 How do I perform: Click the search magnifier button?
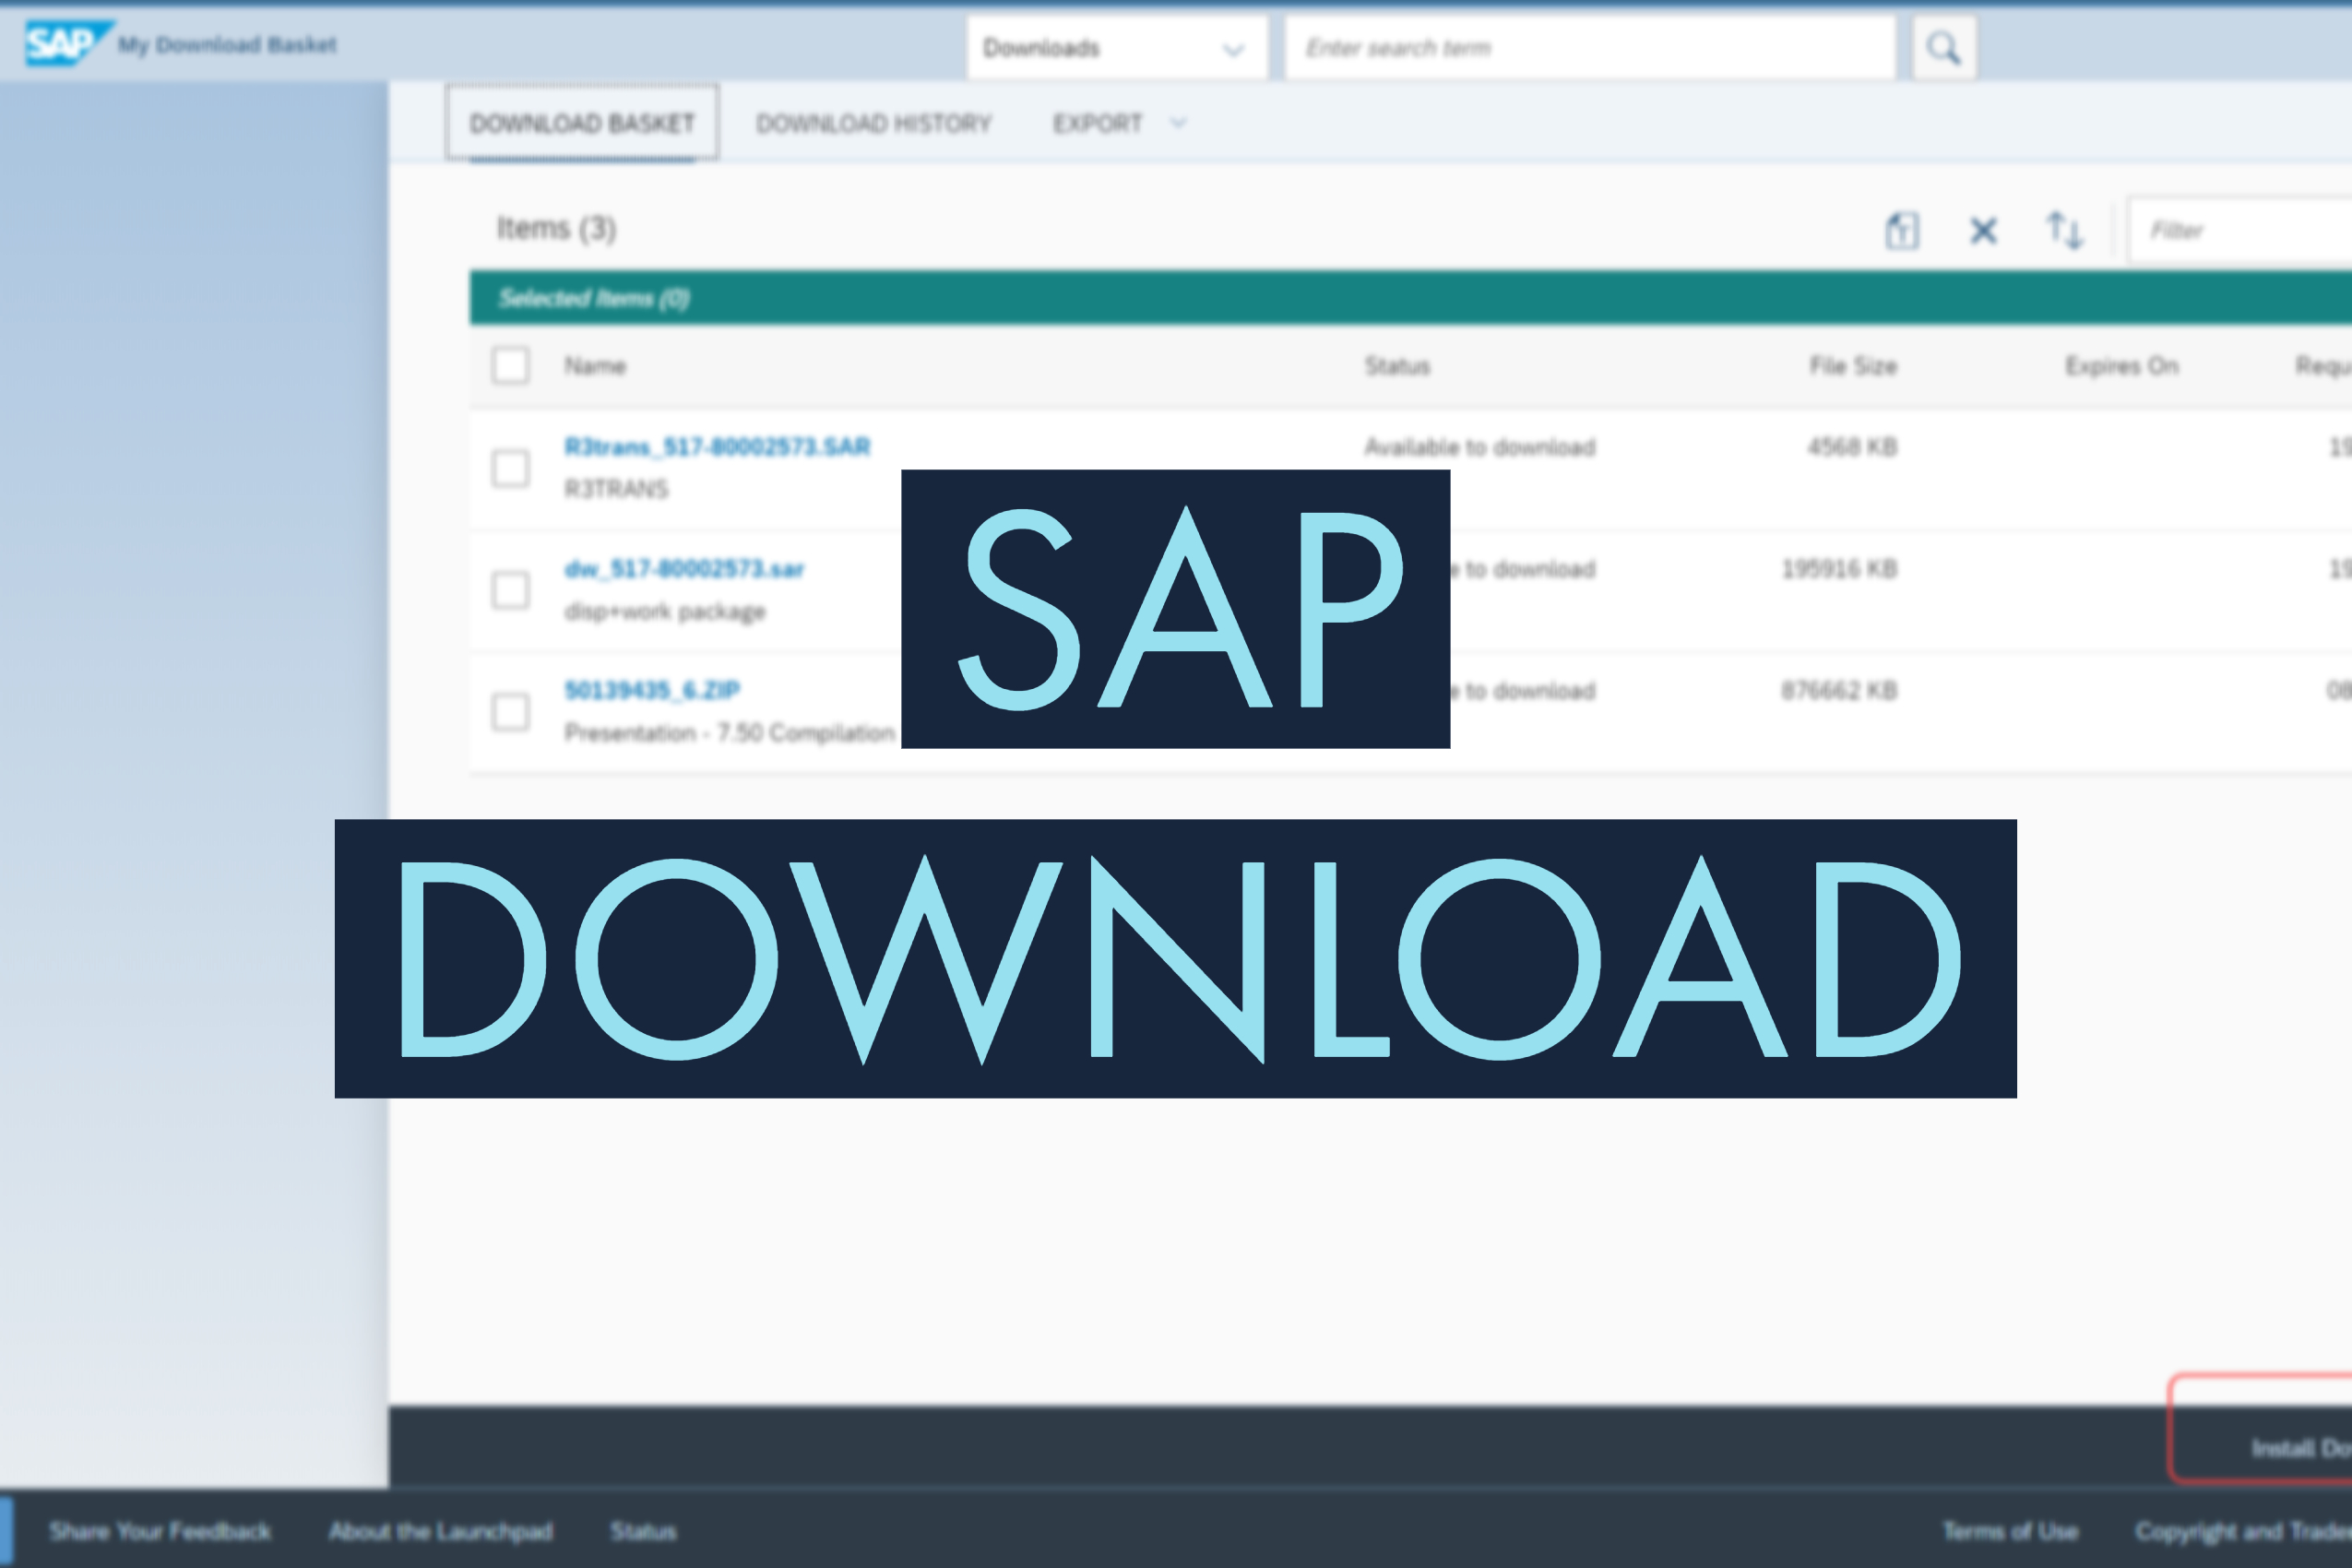click(1944, 47)
